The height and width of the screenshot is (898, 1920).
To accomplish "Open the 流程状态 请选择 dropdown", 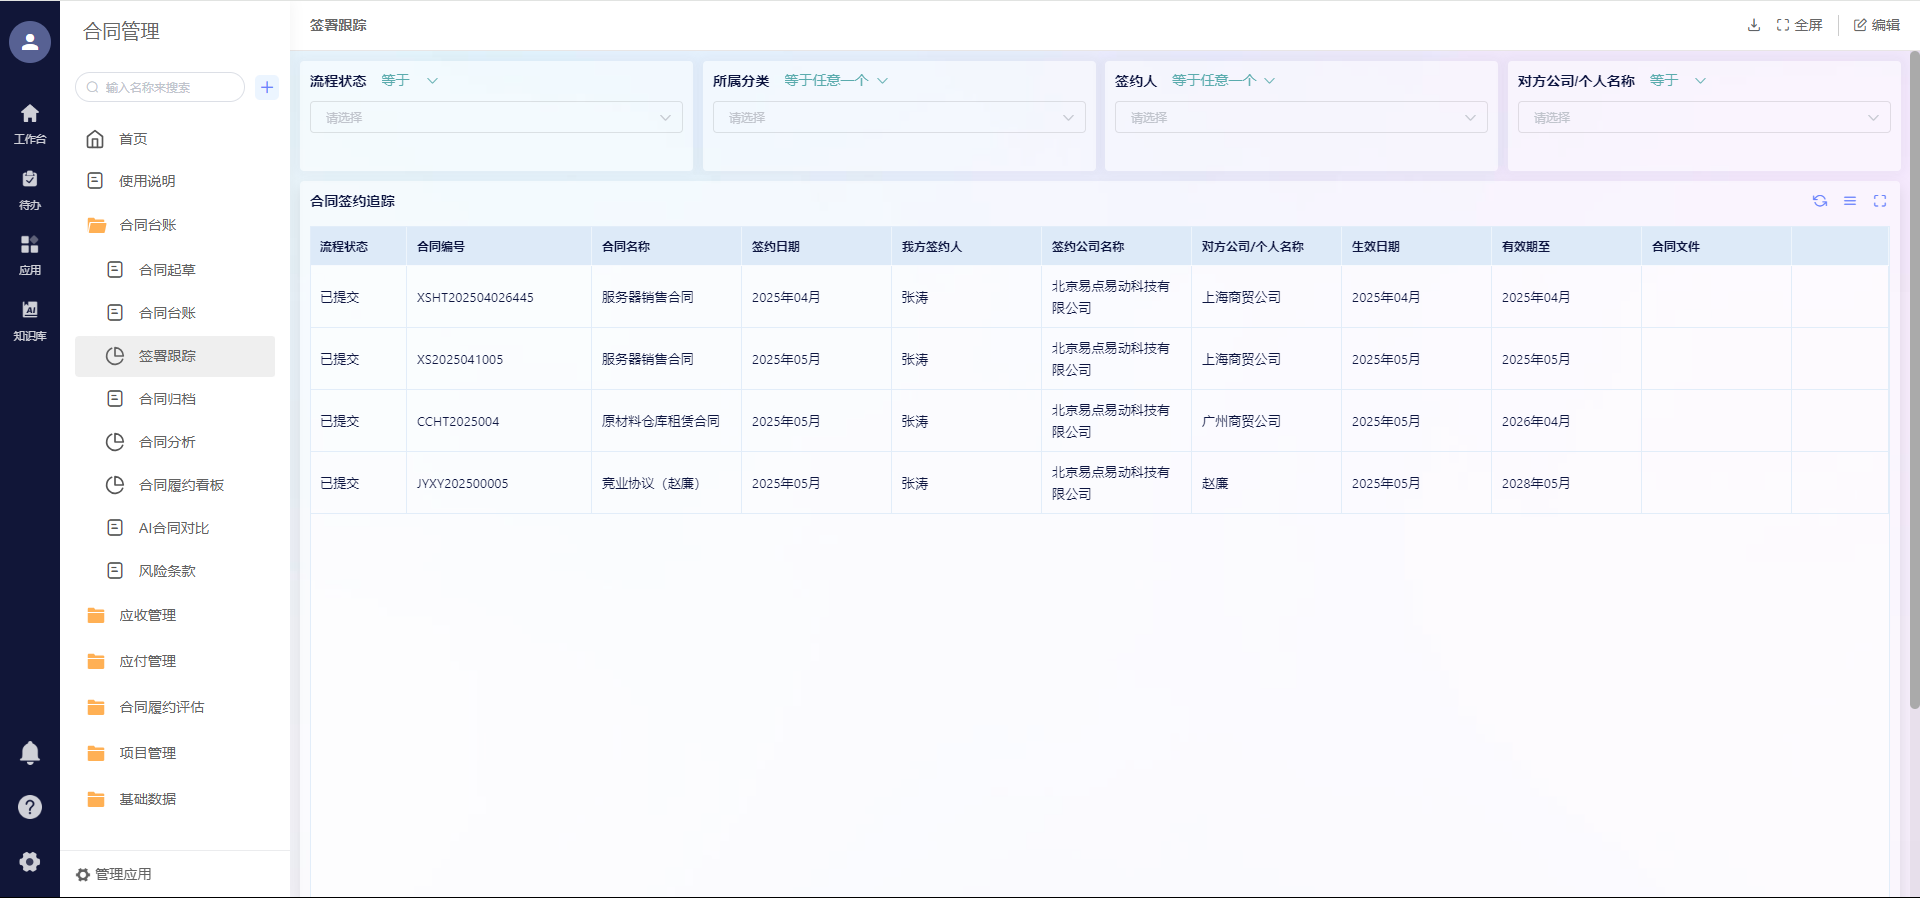I will point(496,118).
